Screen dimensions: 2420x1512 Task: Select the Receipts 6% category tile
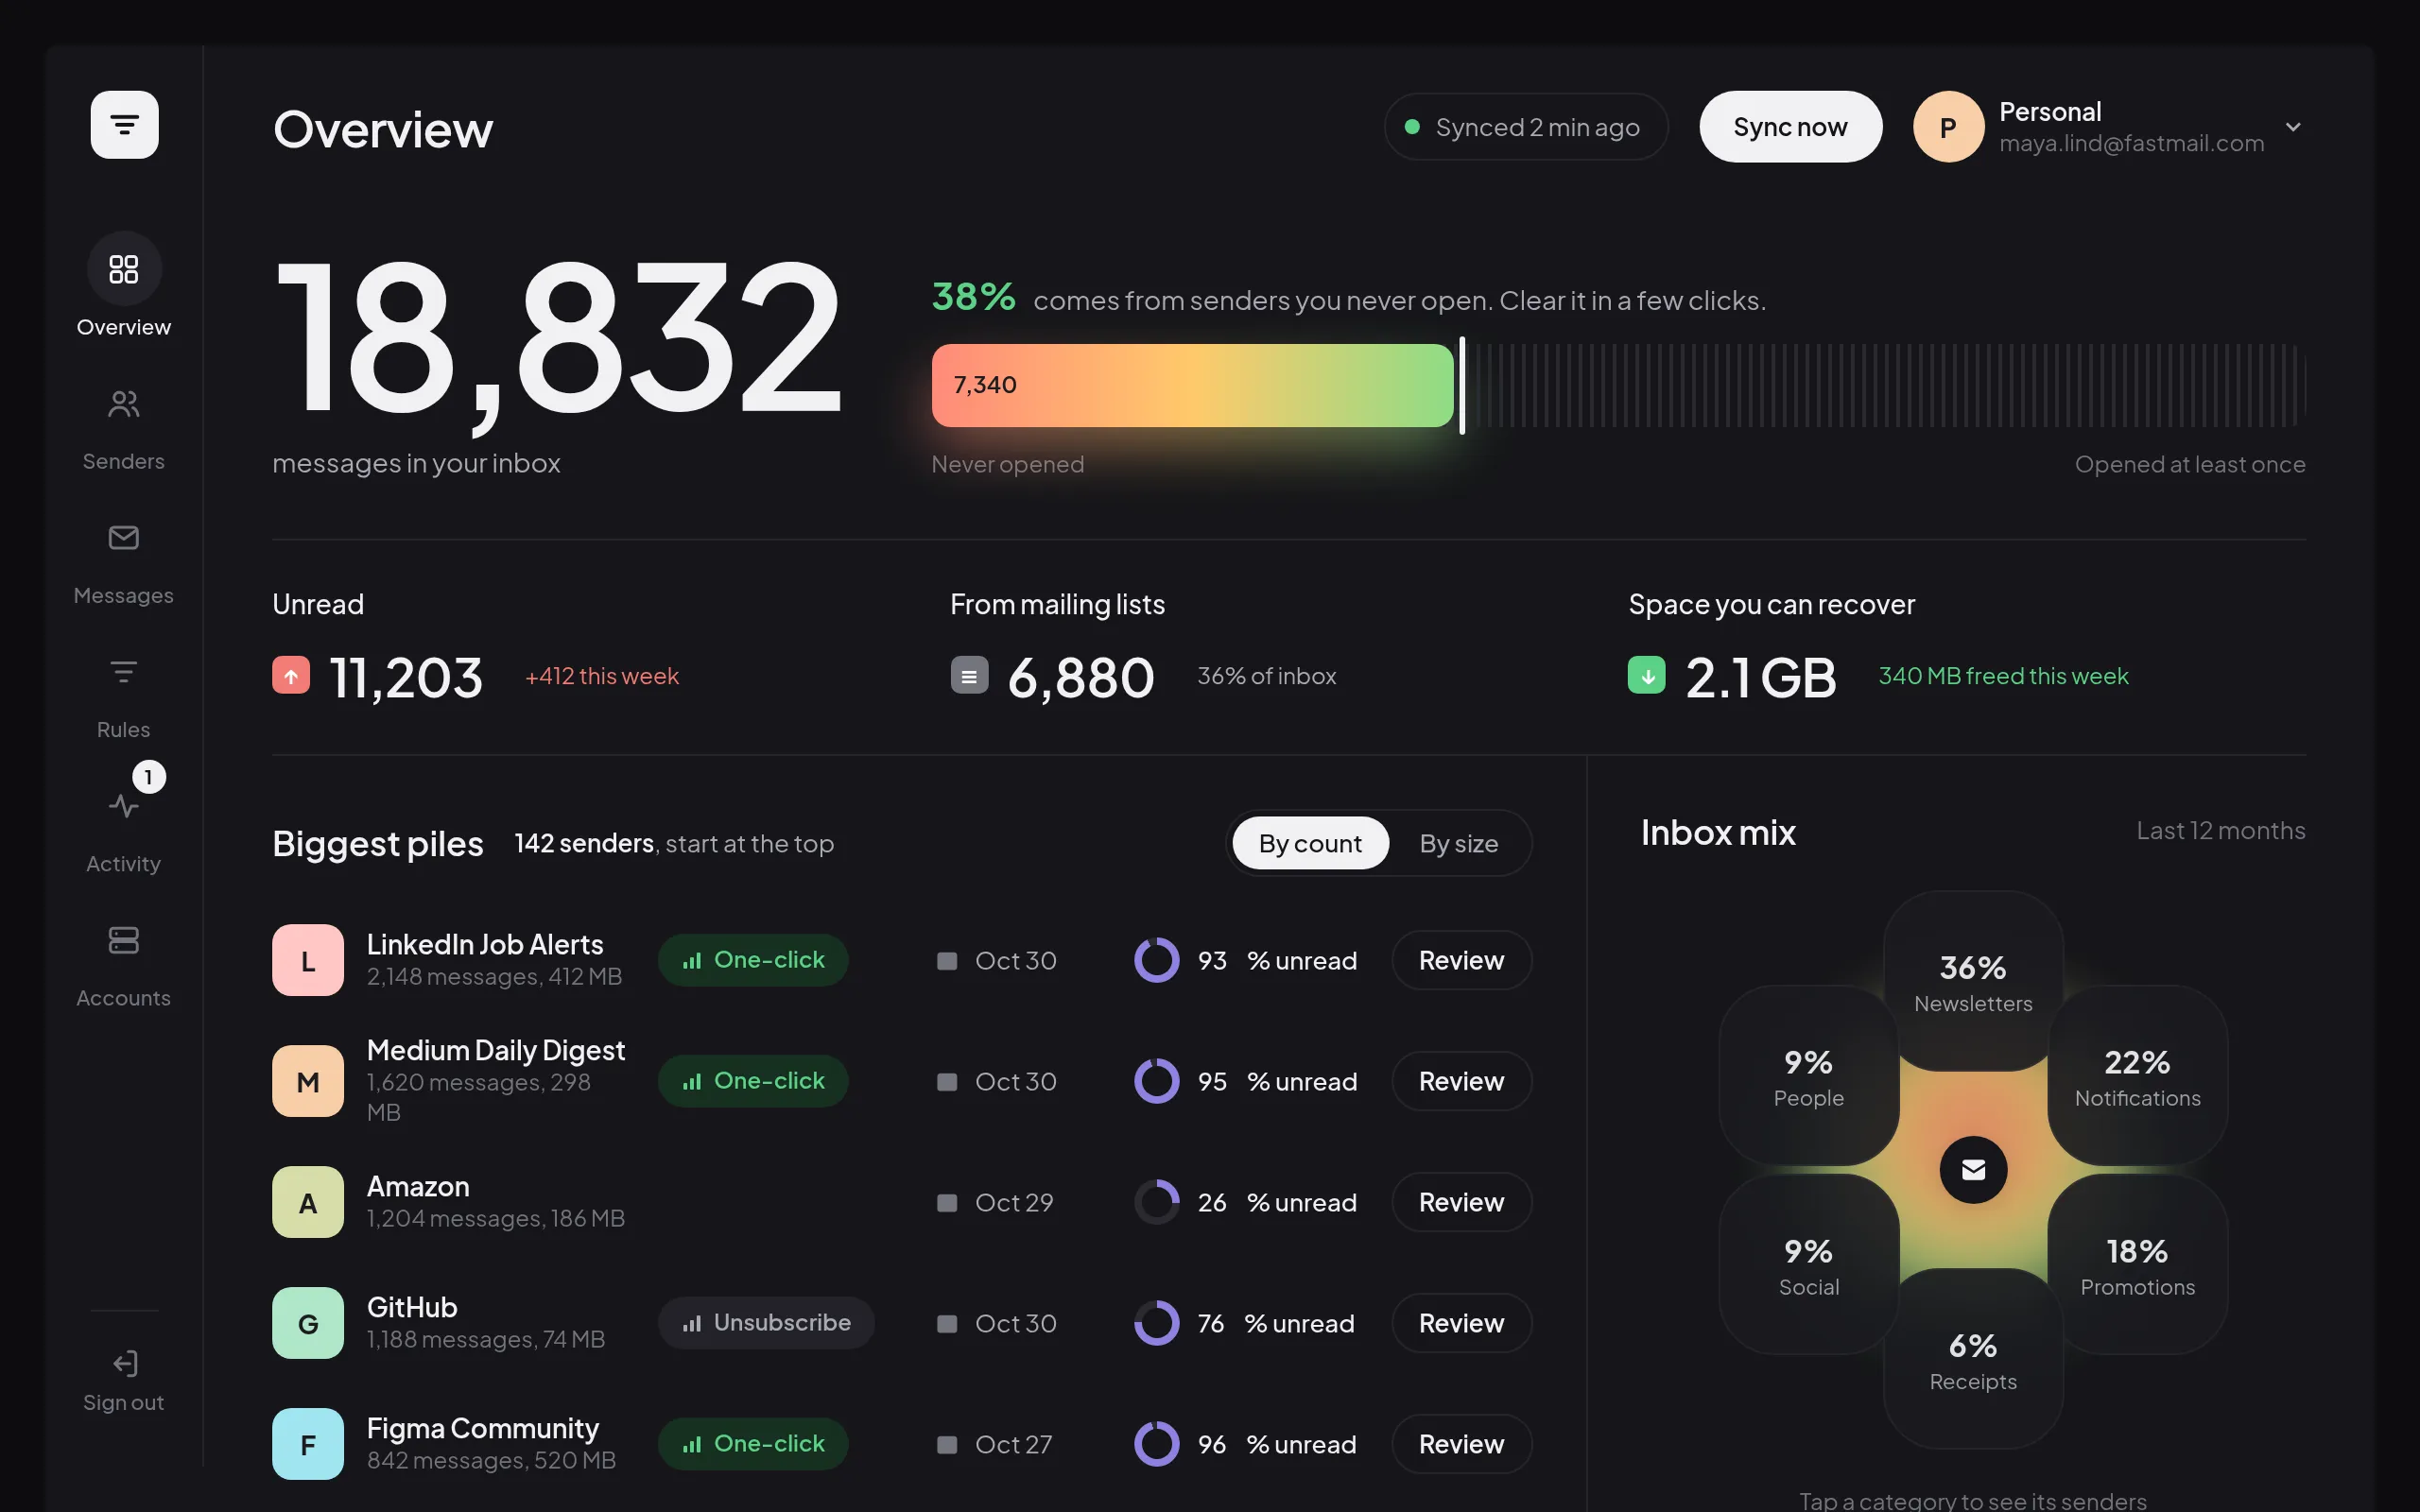pyautogui.click(x=1973, y=1359)
